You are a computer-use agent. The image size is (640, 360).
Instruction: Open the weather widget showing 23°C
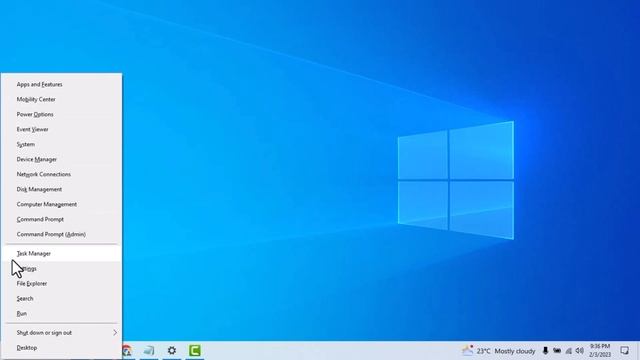(x=498, y=351)
